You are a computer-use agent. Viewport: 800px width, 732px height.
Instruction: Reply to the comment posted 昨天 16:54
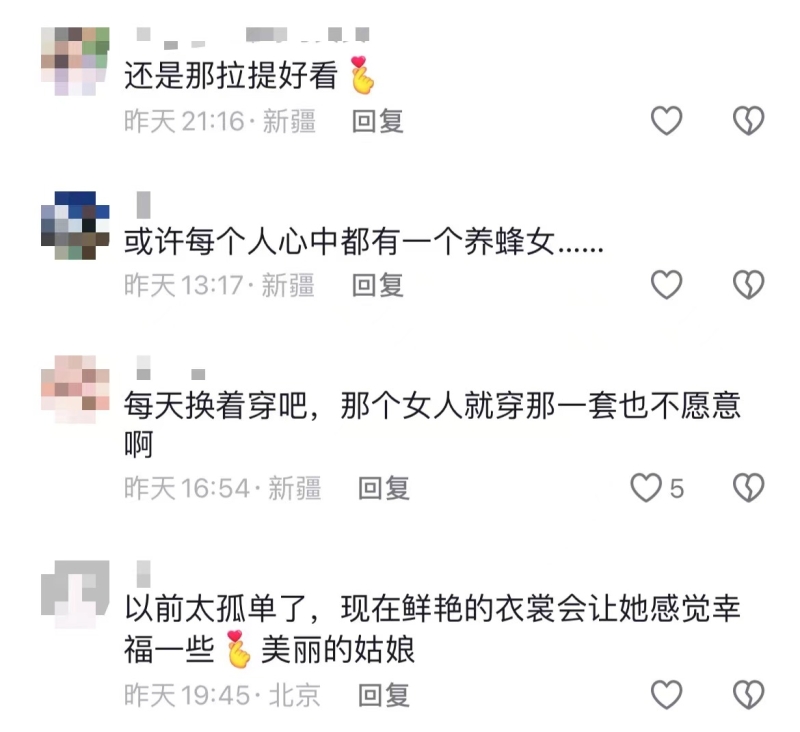(384, 488)
